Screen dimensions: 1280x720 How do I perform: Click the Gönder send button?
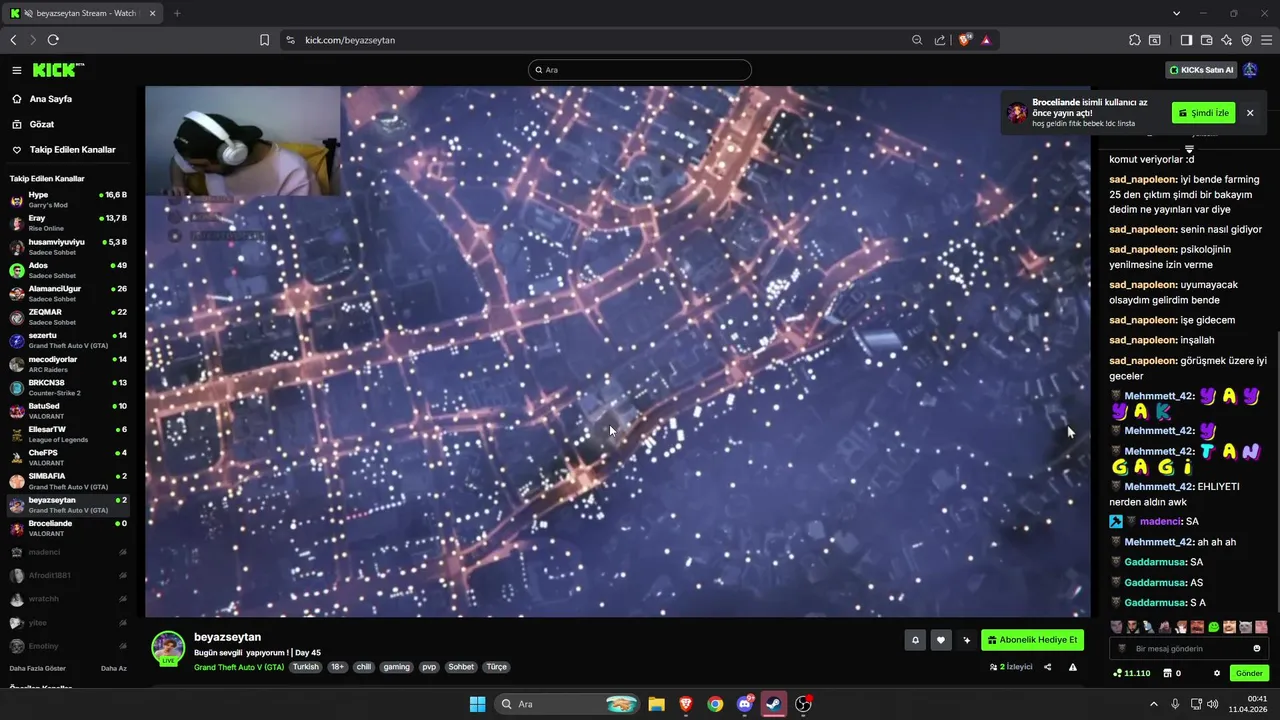click(1249, 673)
